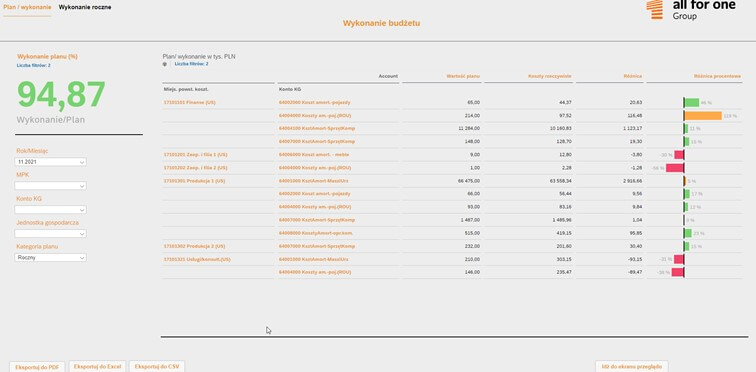Open the Rok/Miesiąc dropdown showing 11 2021
This screenshot has height=372, width=756.
[50, 162]
